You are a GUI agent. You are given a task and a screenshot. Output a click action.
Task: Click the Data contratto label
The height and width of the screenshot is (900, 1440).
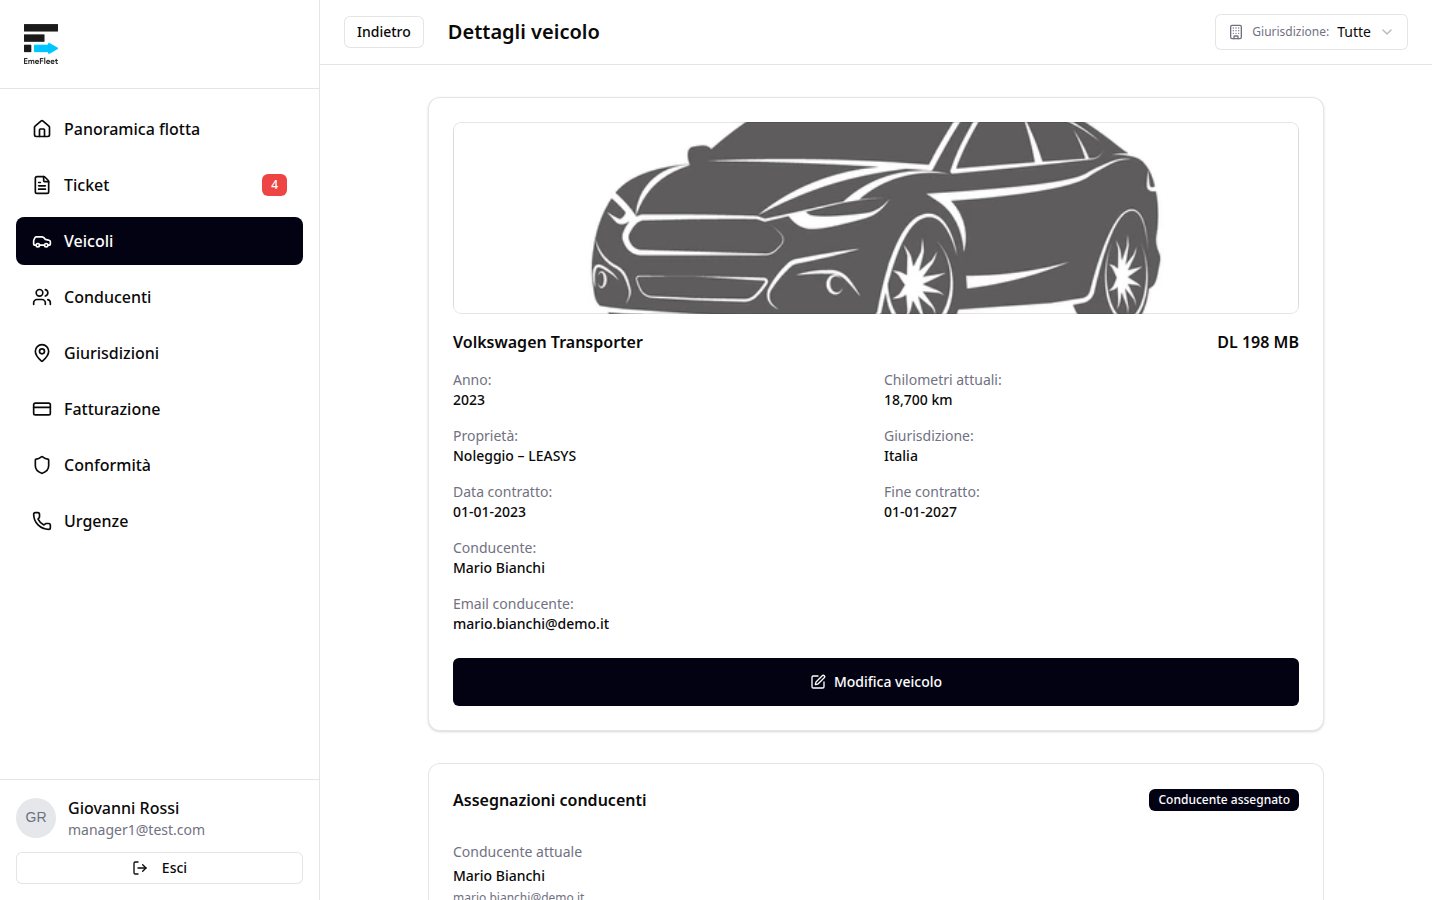503,492
